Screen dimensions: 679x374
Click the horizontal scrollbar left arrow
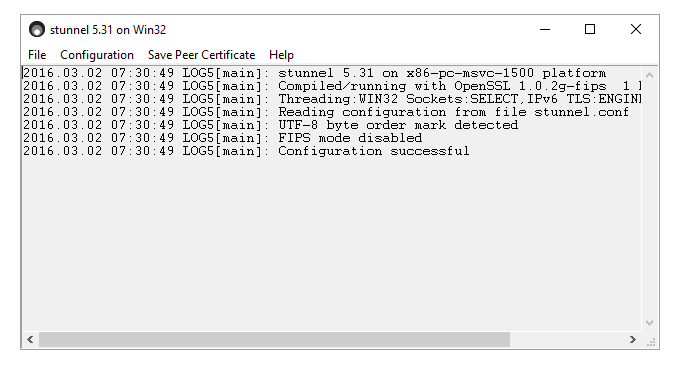(x=30, y=339)
